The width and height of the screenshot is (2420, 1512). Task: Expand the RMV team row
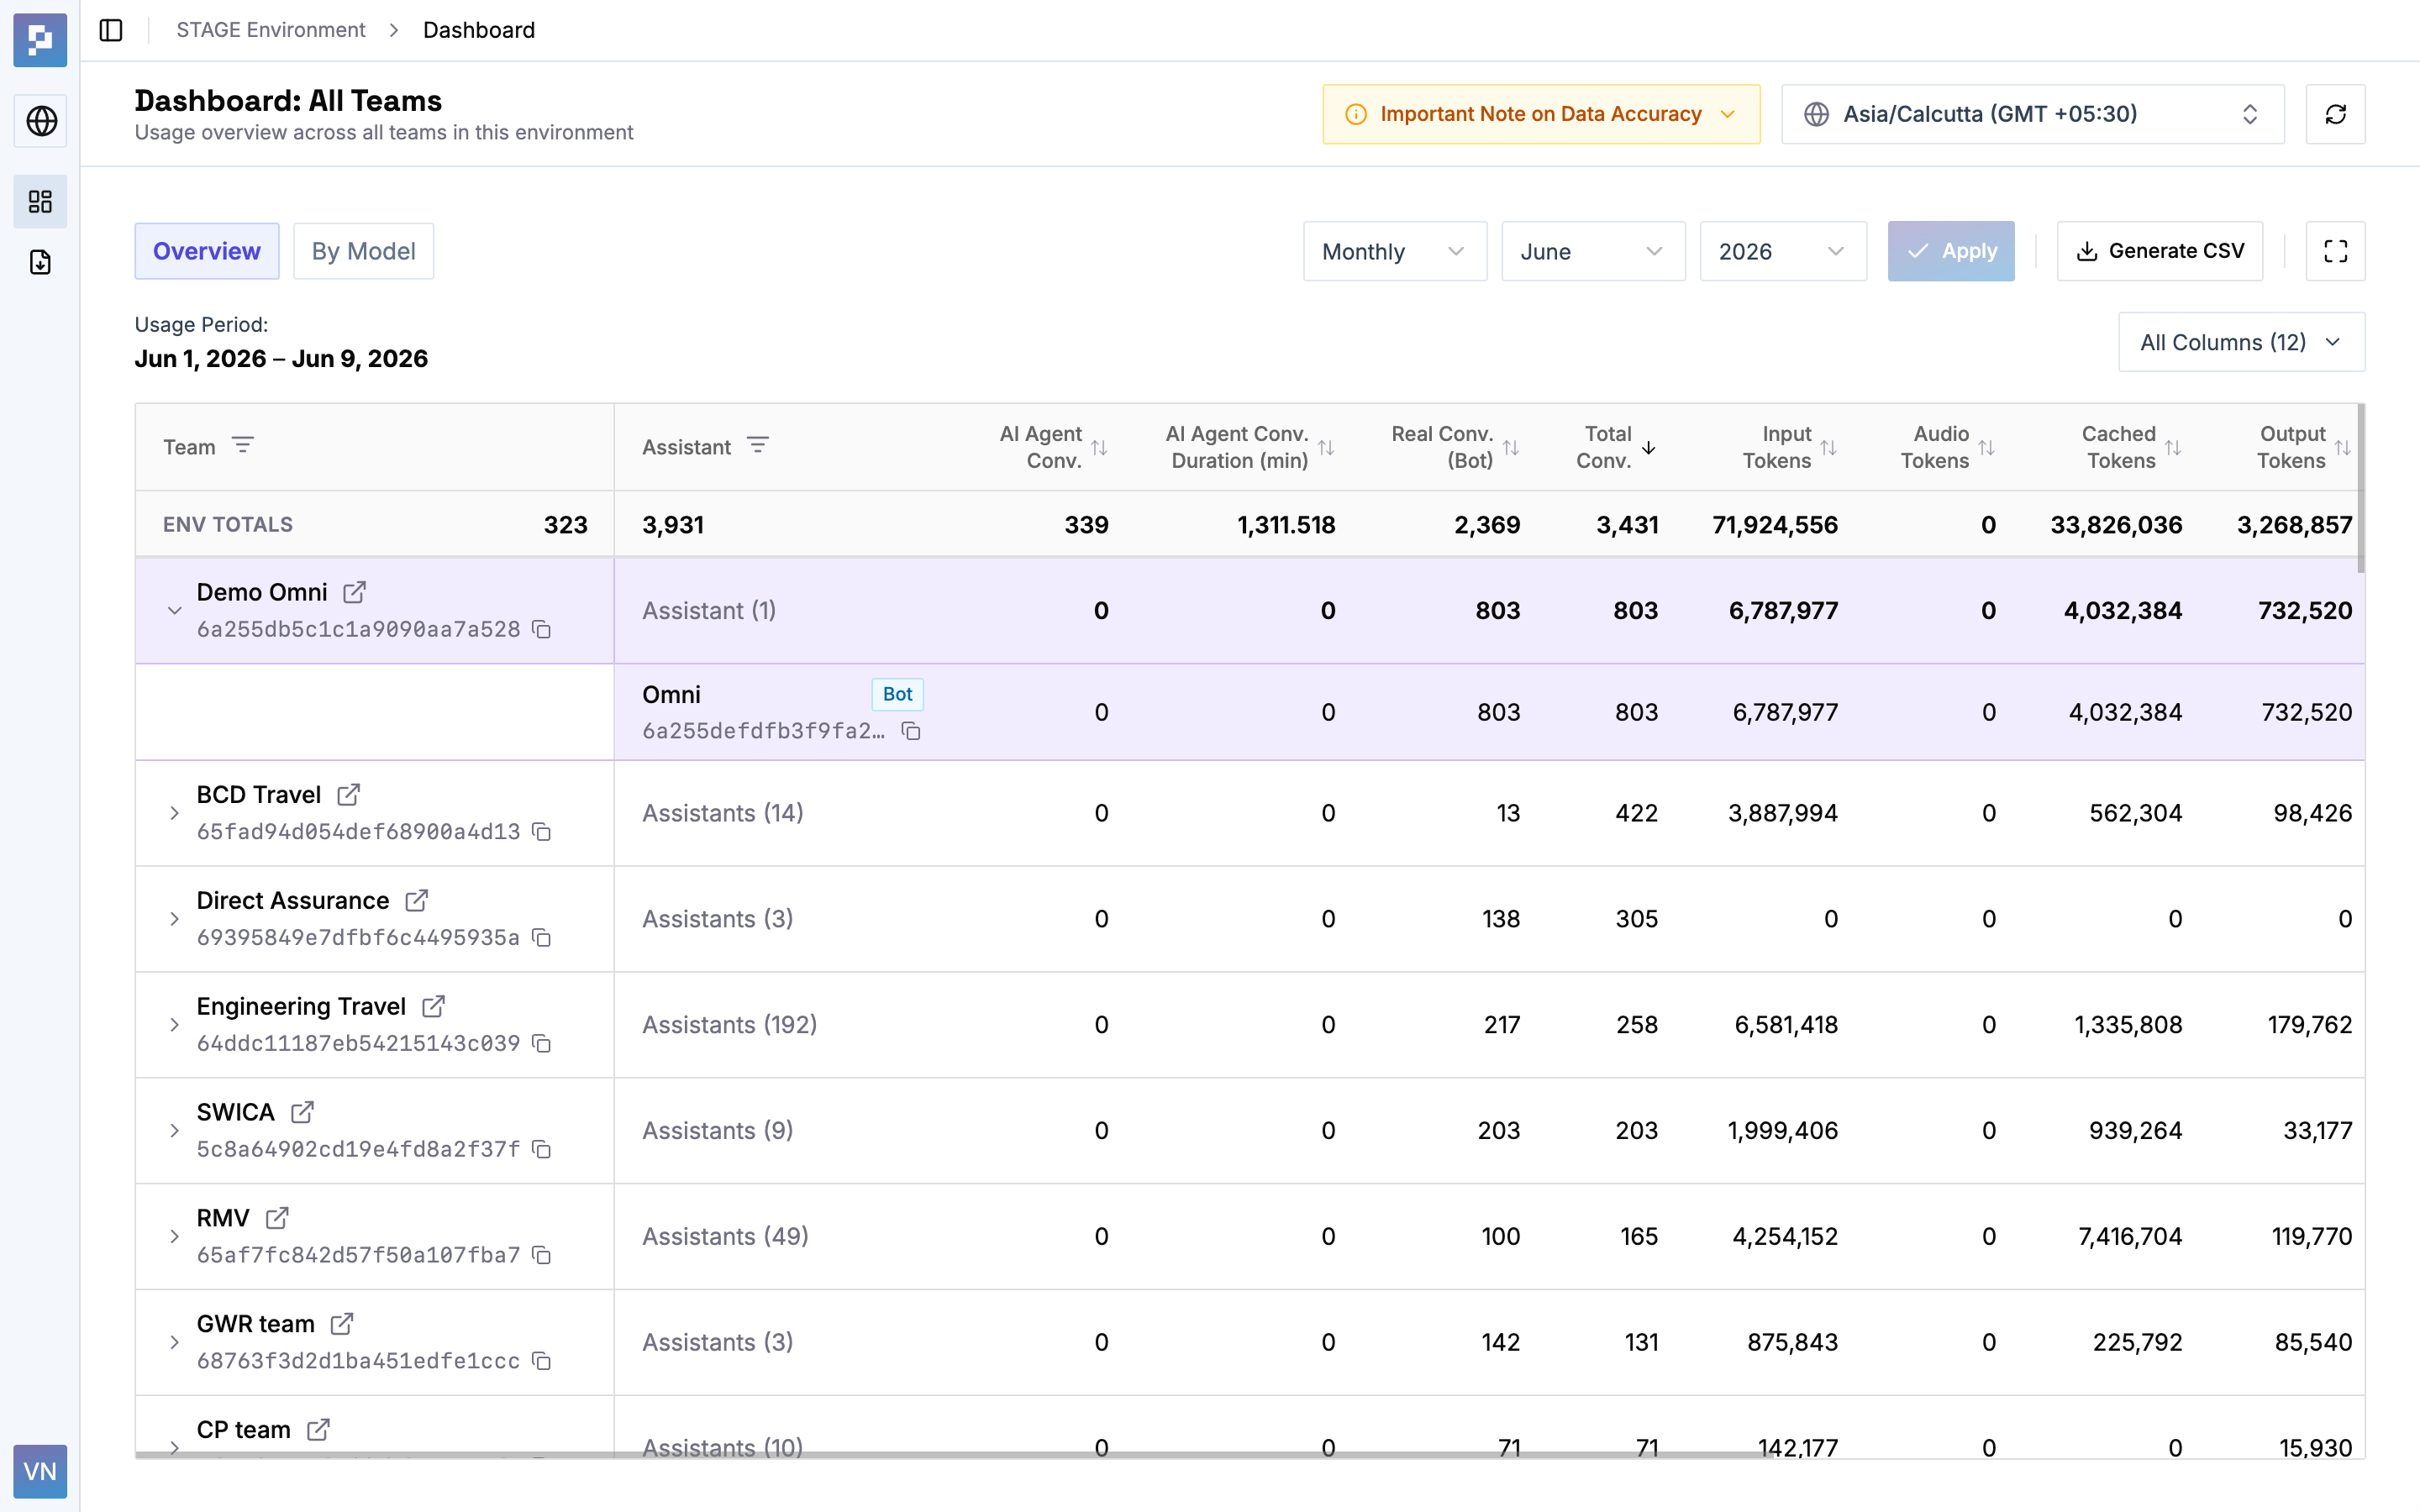pos(175,1237)
